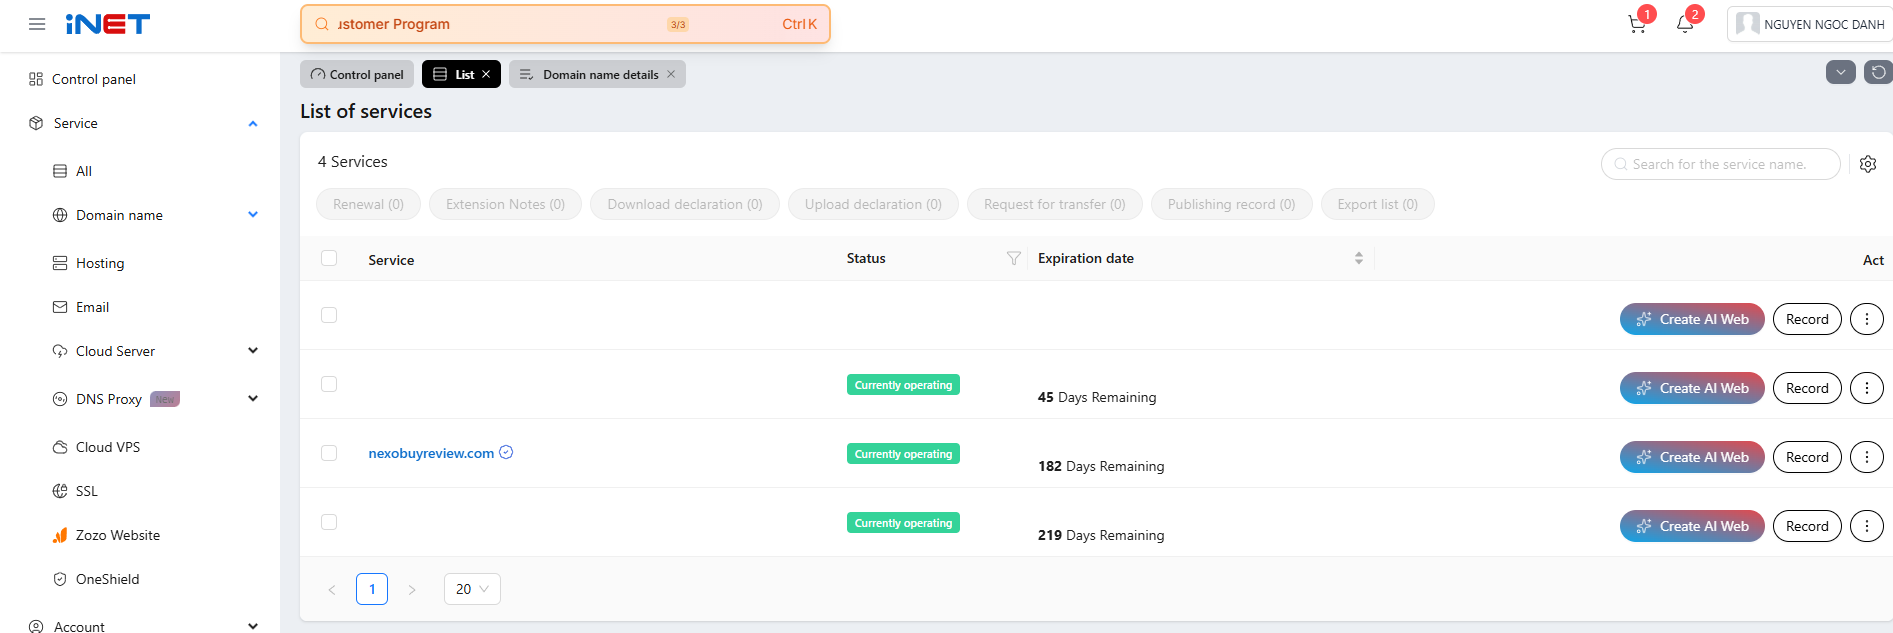Viewport: 1893px width, 633px height.
Task: Expand the Domain name submenu
Action: [253, 215]
